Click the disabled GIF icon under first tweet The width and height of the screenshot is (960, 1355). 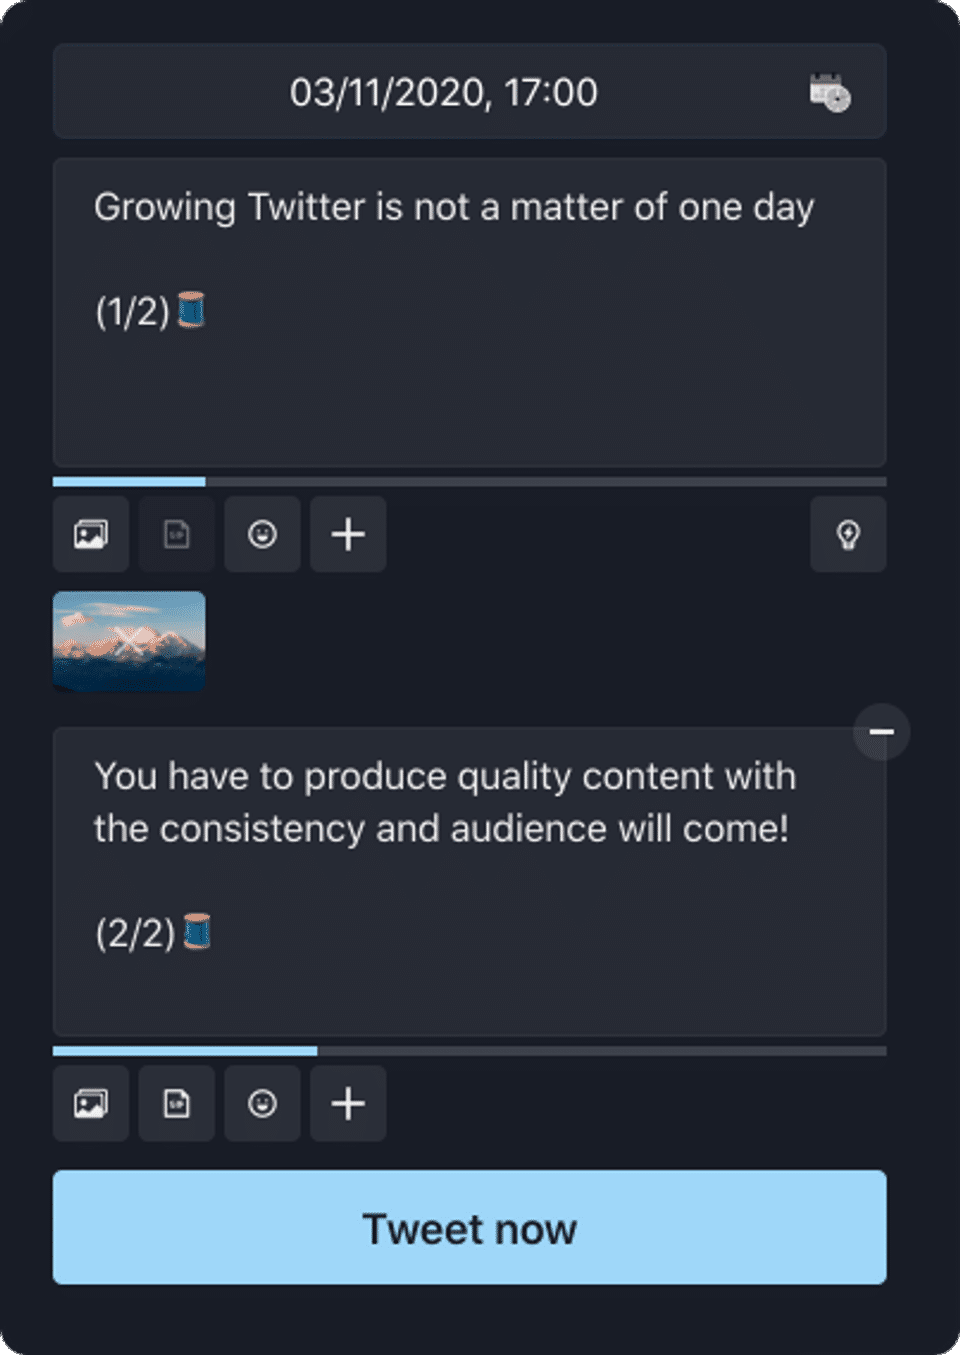point(177,534)
